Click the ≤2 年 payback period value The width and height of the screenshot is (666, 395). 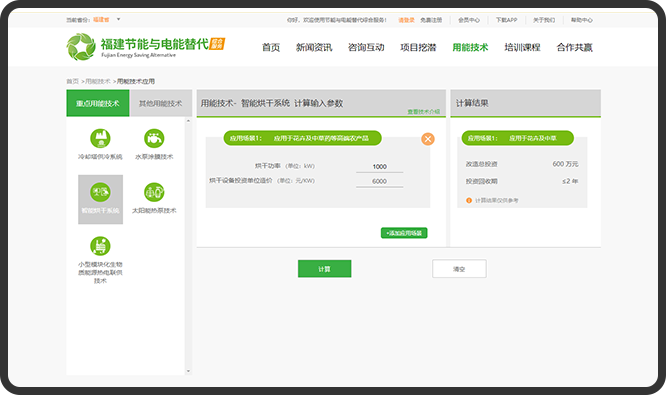570,181
